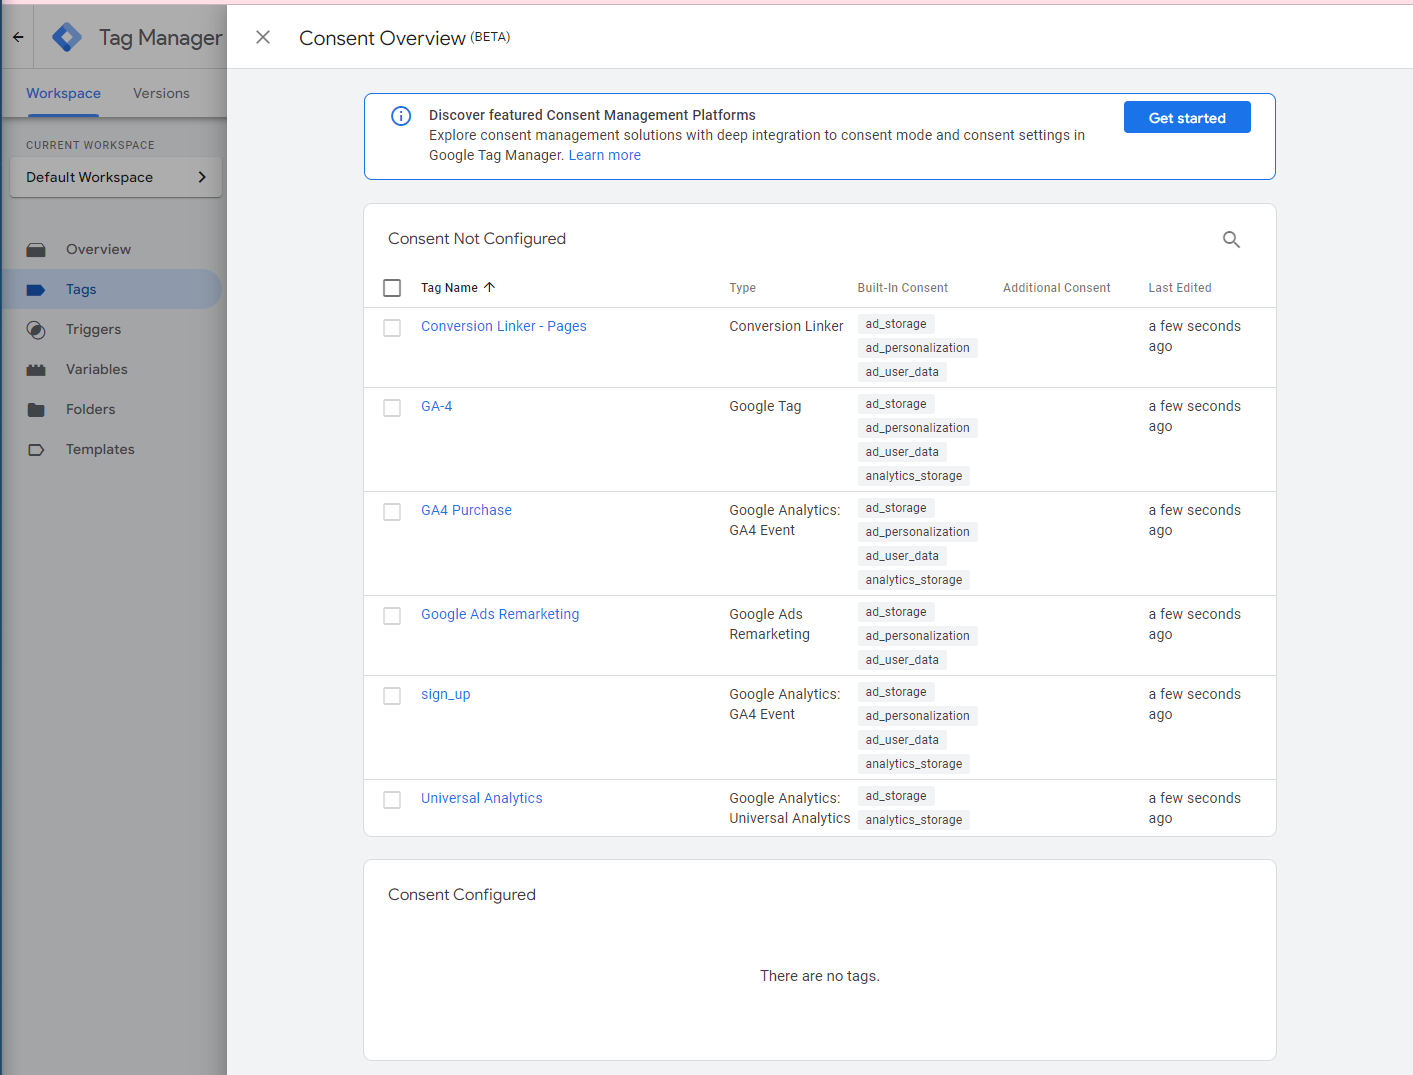
Task: Open search in Consent Not Configured table
Action: 1231,239
